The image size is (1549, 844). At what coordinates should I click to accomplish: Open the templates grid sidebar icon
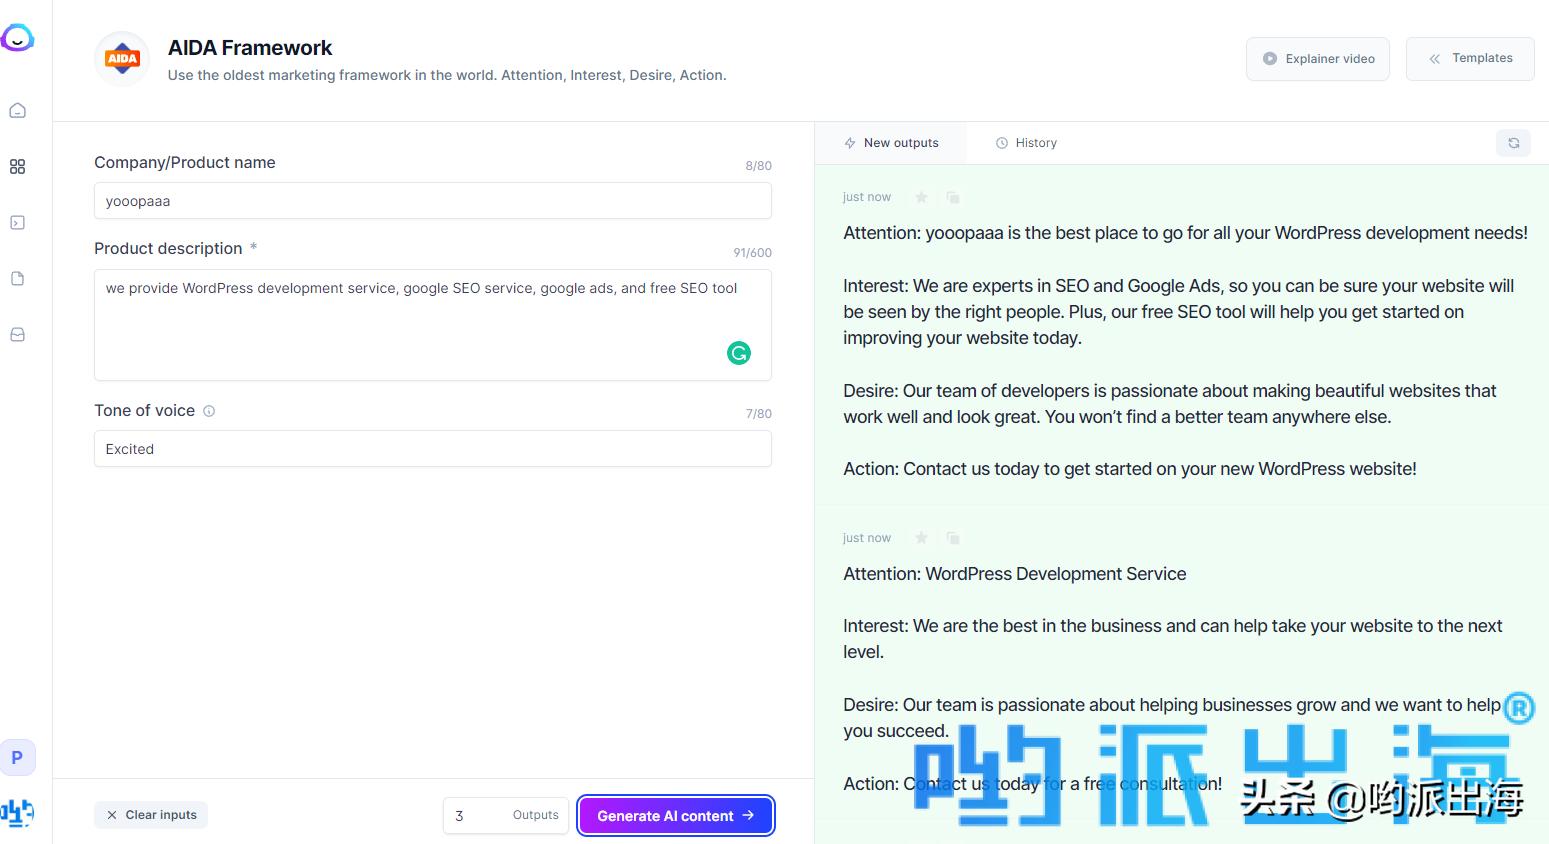18,167
